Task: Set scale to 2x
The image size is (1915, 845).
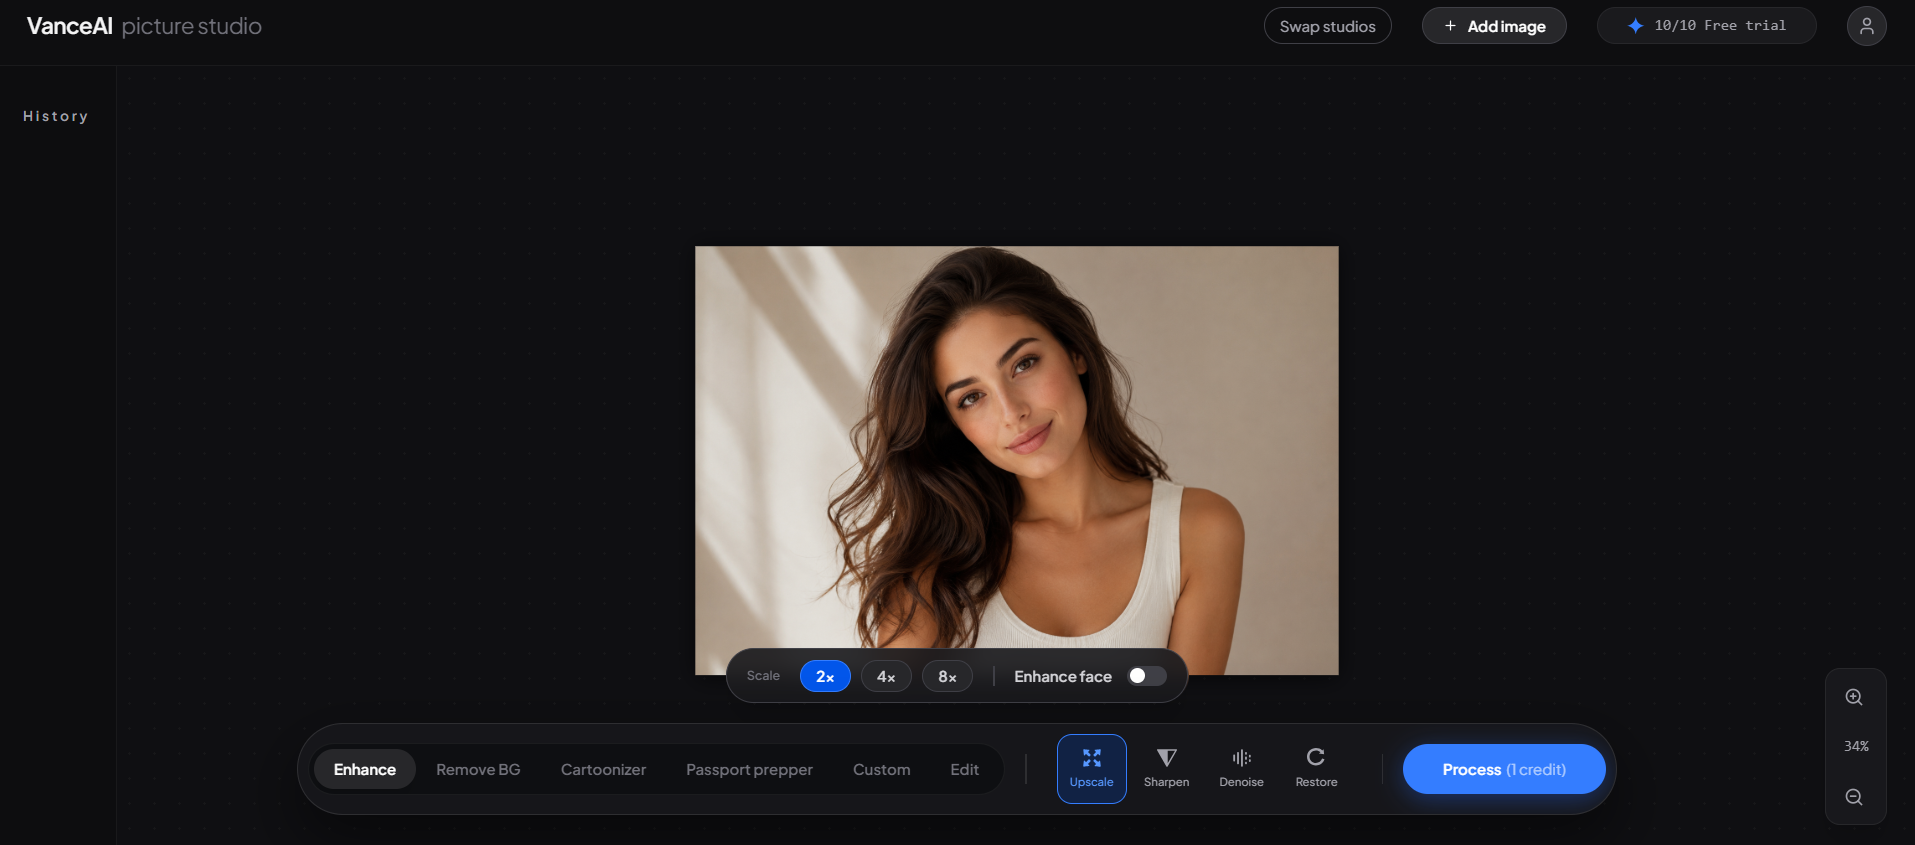Action: [x=825, y=676]
